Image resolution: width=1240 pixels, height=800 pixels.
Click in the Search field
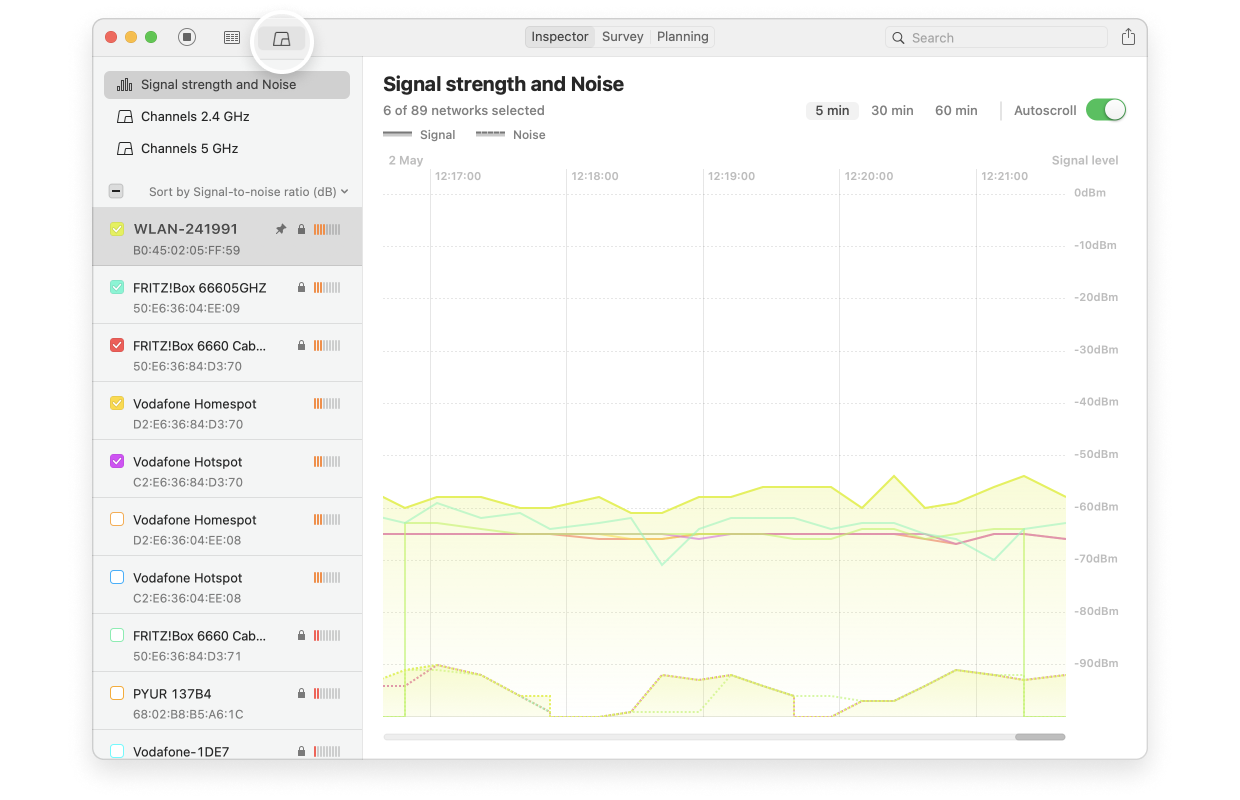tap(996, 38)
